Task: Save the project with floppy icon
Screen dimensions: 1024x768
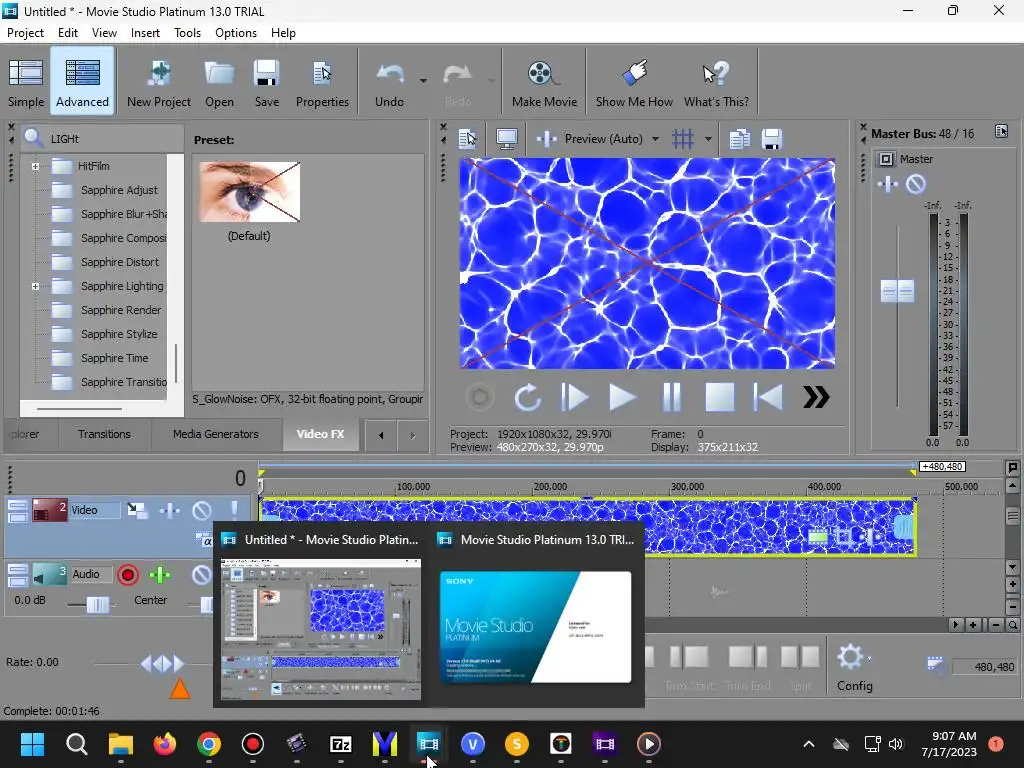Action: coord(266,82)
